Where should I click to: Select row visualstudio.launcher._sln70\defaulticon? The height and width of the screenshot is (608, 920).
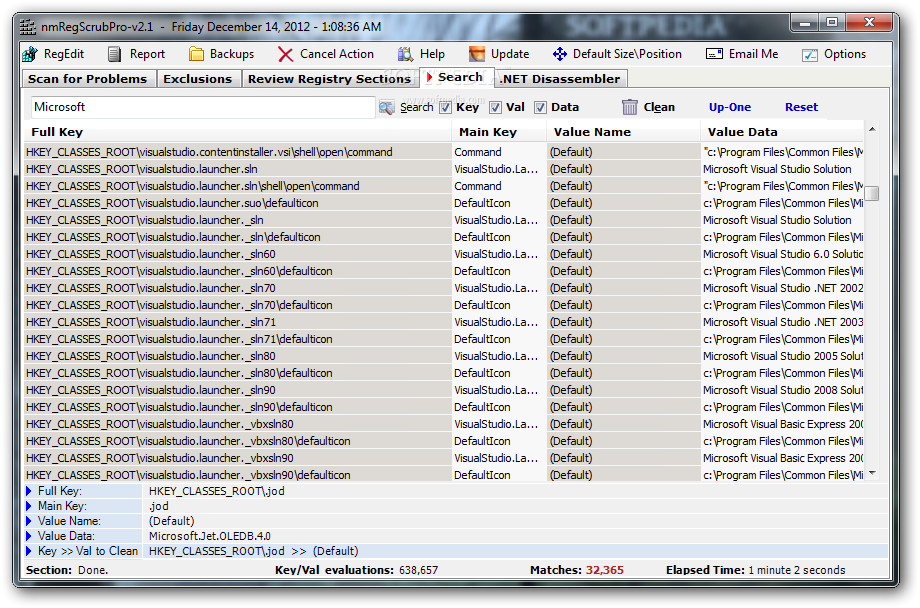(444, 305)
